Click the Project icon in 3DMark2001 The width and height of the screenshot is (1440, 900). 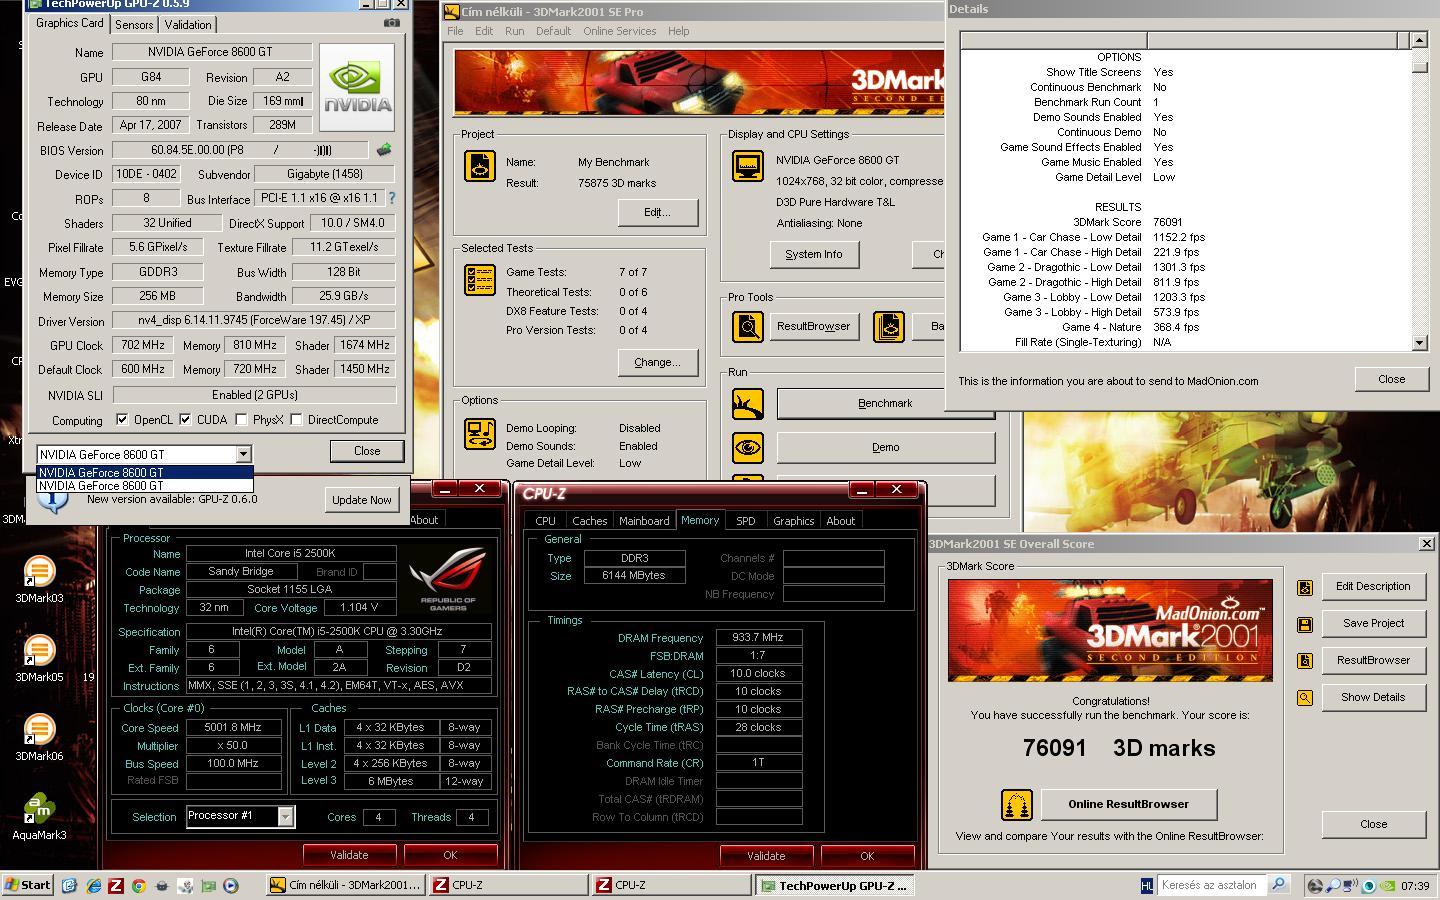click(480, 166)
